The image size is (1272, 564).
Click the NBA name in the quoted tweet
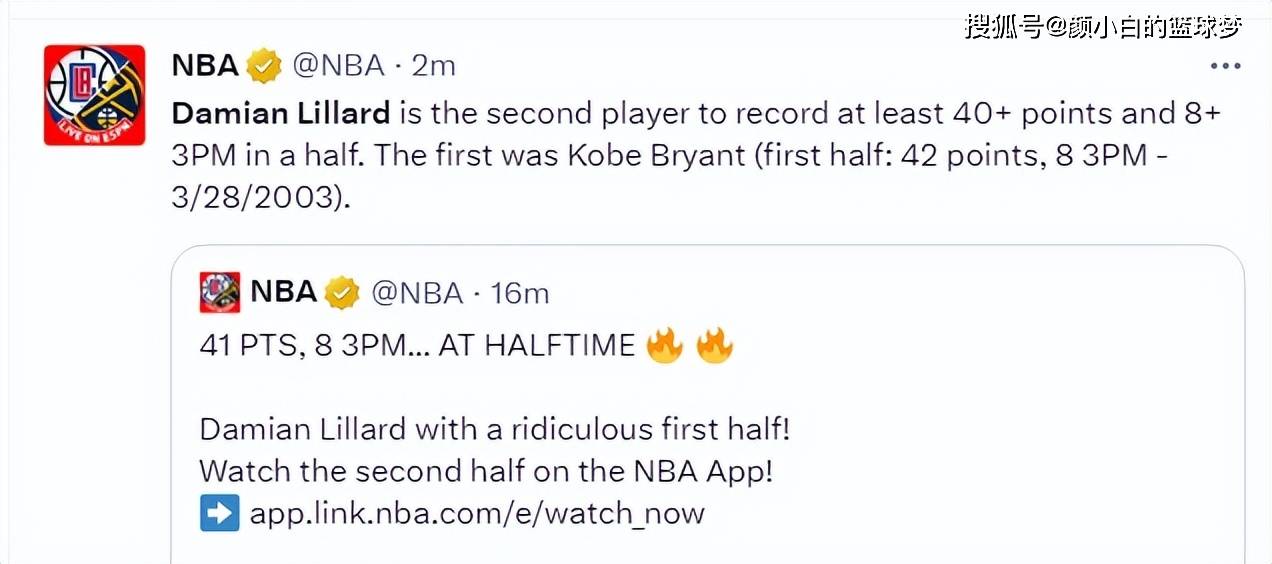pyautogui.click(x=283, y=292)
